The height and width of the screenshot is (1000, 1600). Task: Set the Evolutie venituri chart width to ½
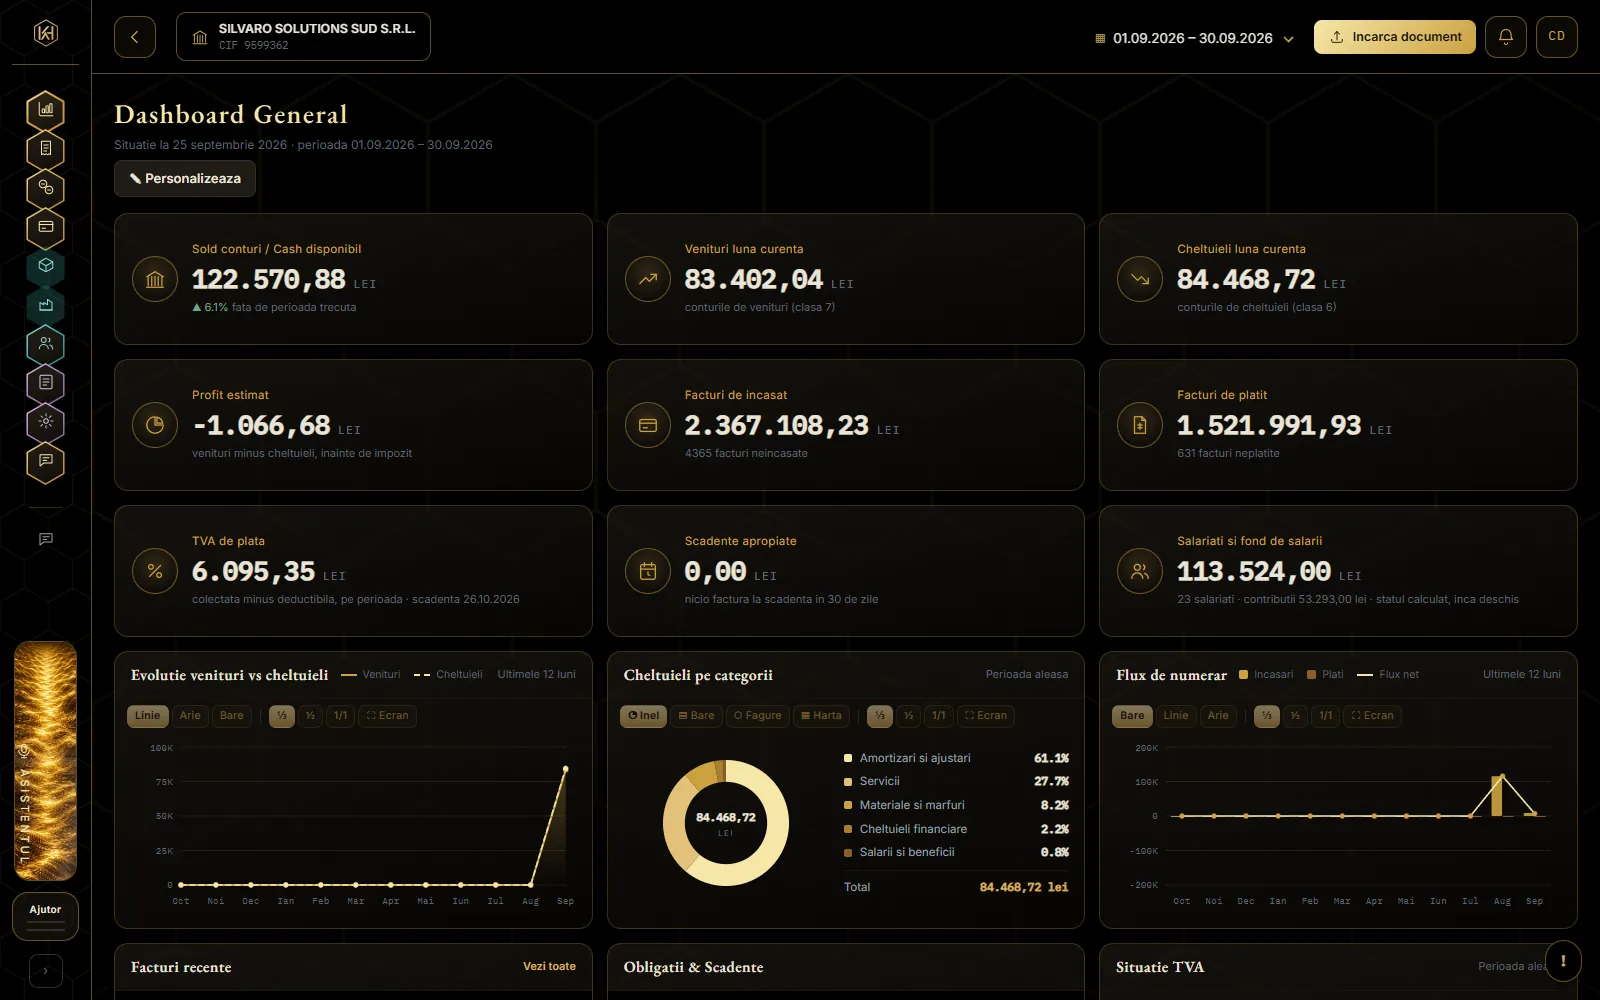[311, 716]
